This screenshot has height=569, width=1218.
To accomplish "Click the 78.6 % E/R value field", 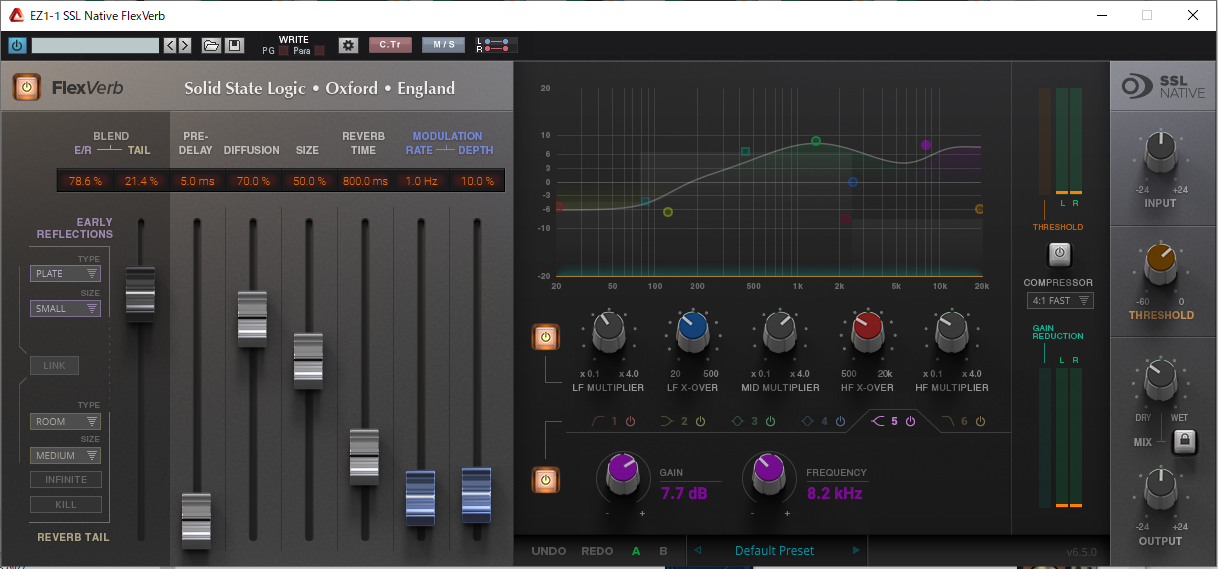I will coord(86,181).
